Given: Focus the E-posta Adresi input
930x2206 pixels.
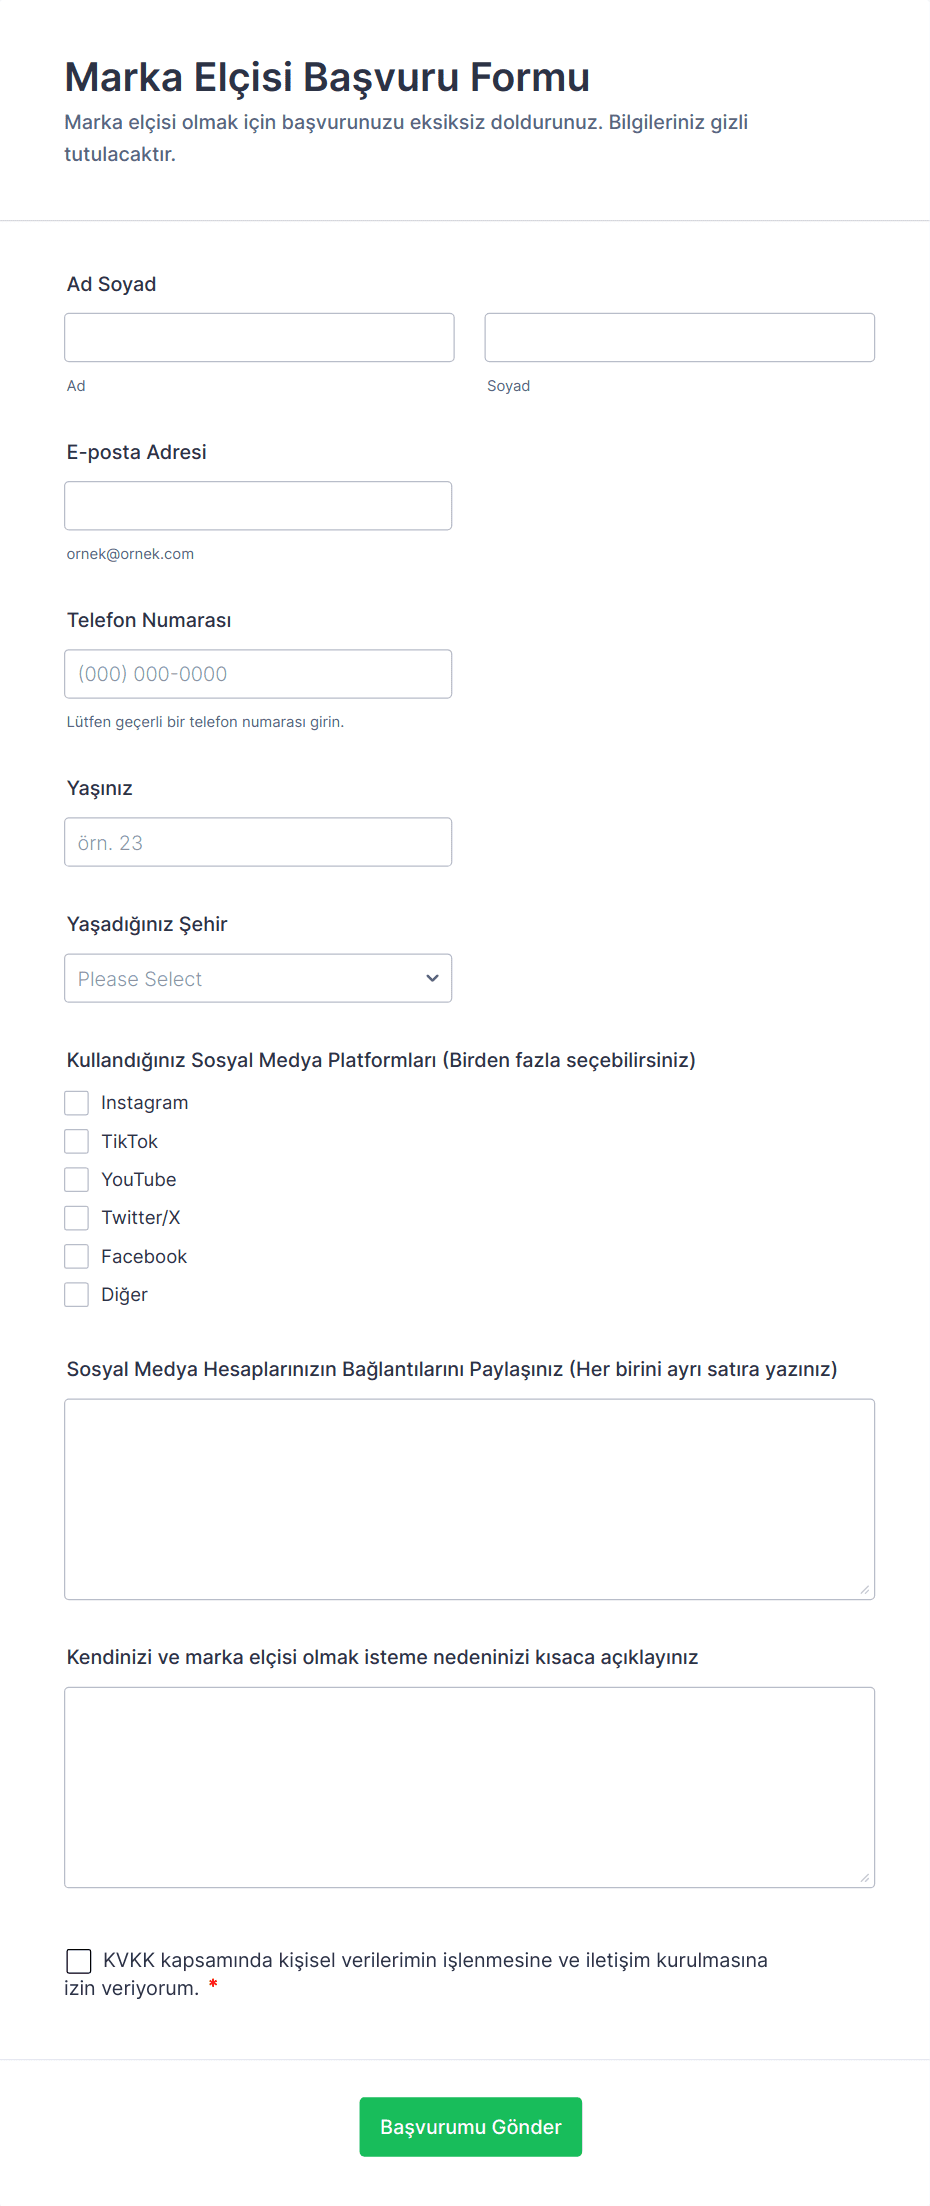Looking at the screenshot, I should click(258, 506).
